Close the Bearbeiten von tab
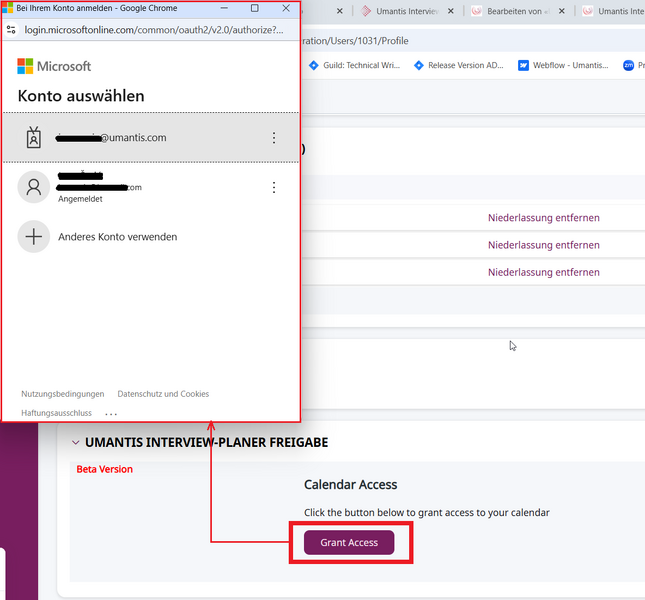This screenshot has width=645, height=600. (x=561, y=12)
